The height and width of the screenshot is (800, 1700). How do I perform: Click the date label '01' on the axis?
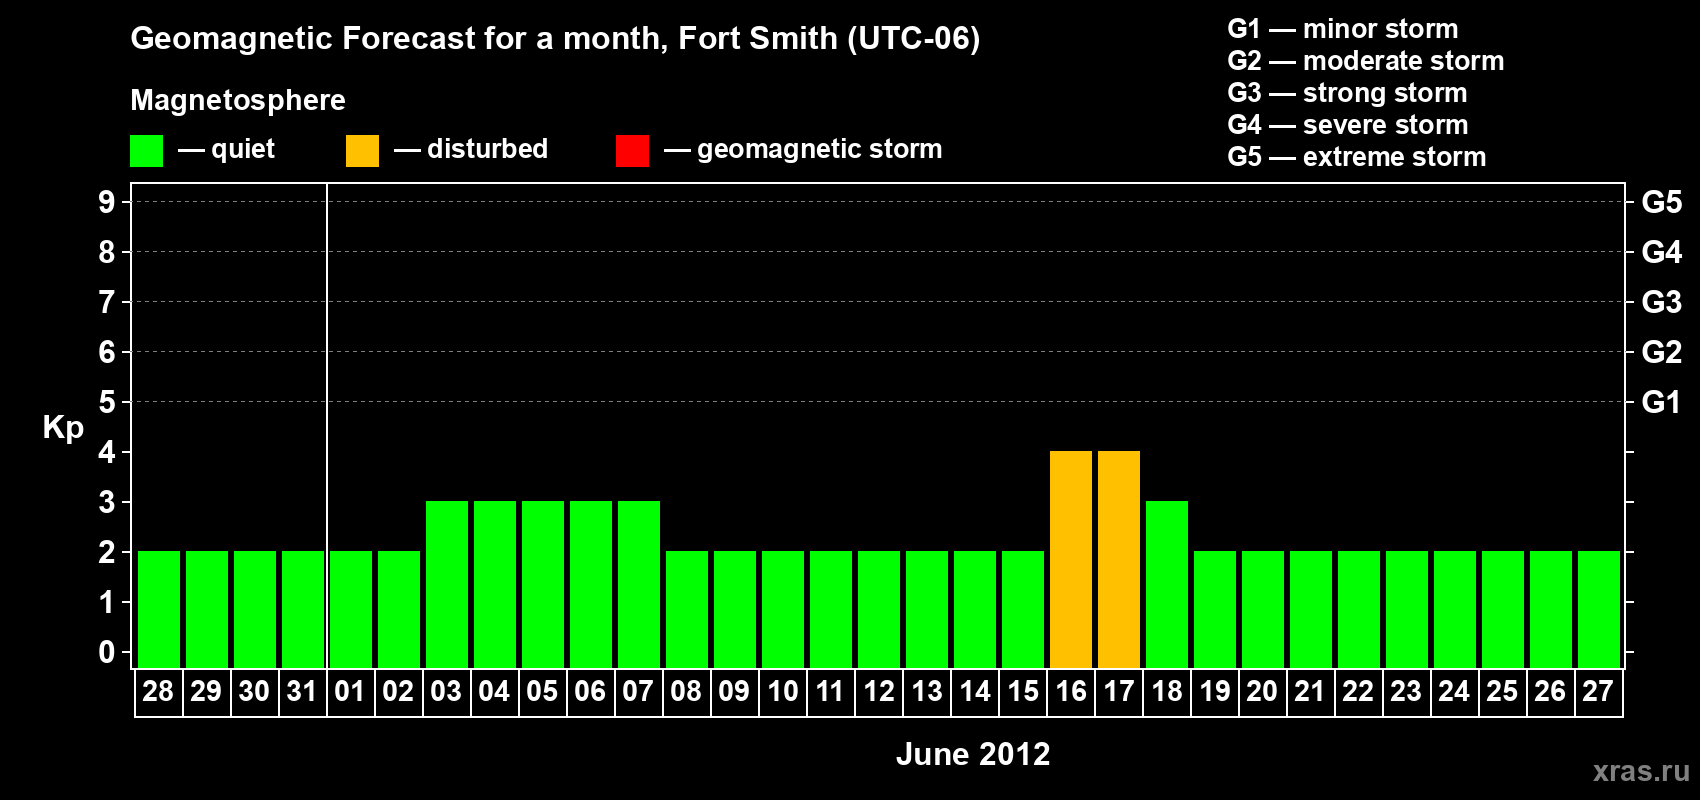click(x=350, y=692)
